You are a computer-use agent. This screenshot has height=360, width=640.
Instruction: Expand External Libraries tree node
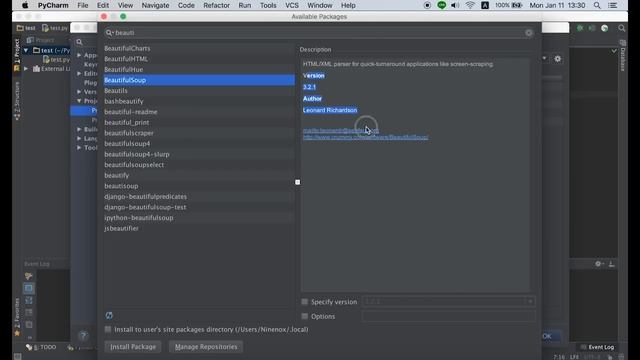click(x=26, y=69)
